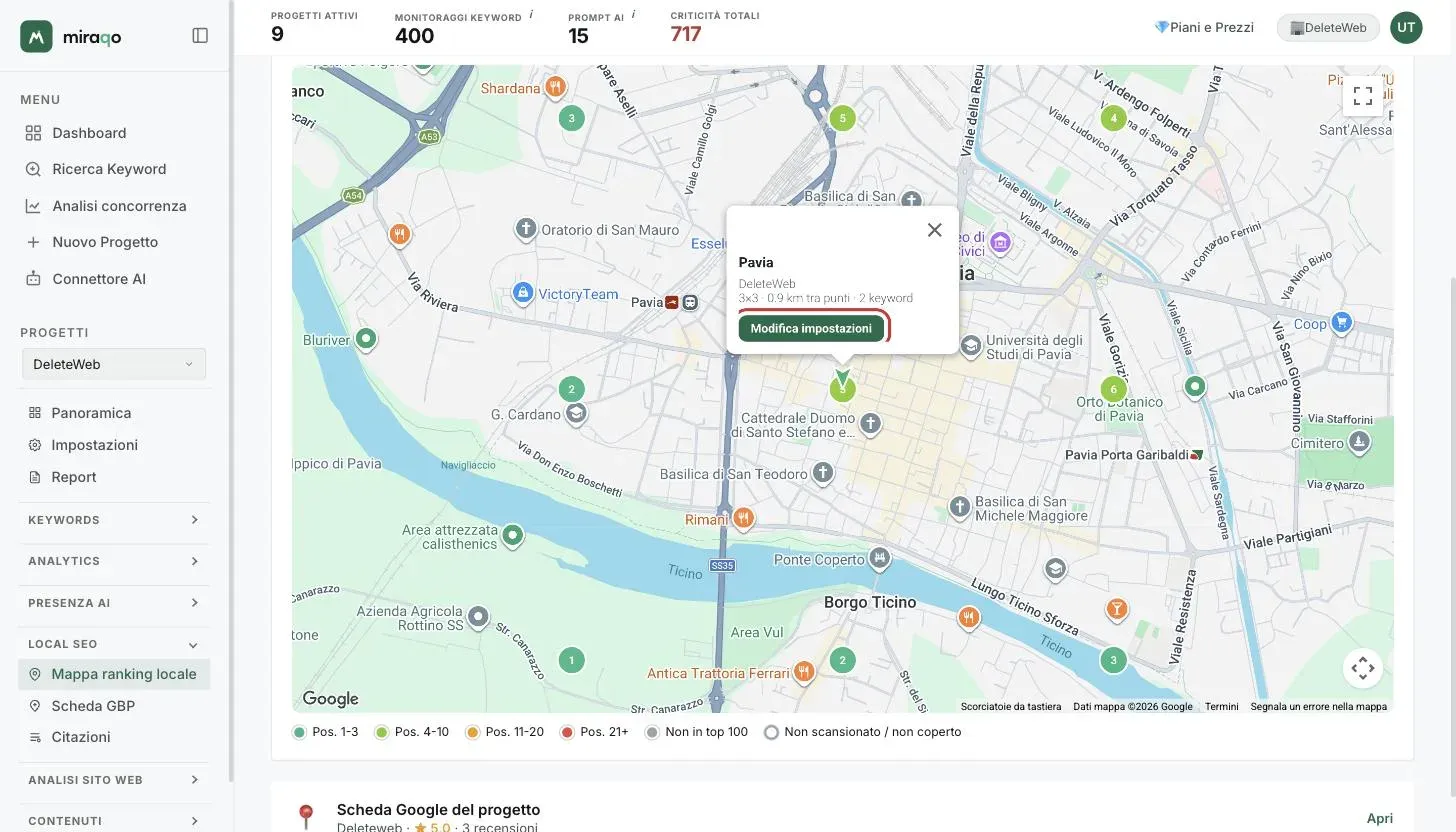Viewport: 1456px width, 832px height.
Task: Expand the KEYWORDS section
Action: [x=114, y=520]
